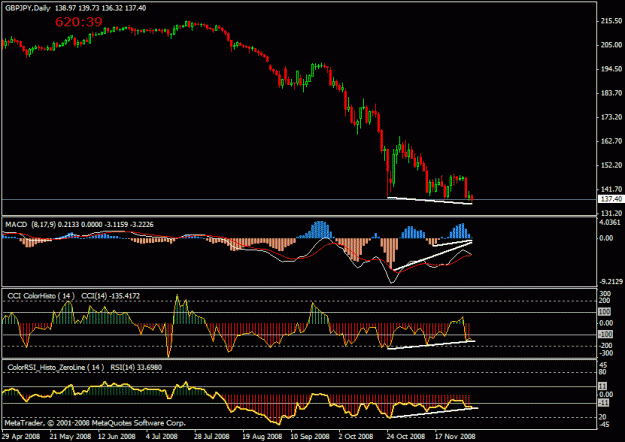
Task: Select the long white trendline on MACD
Action: pos(432,256)
